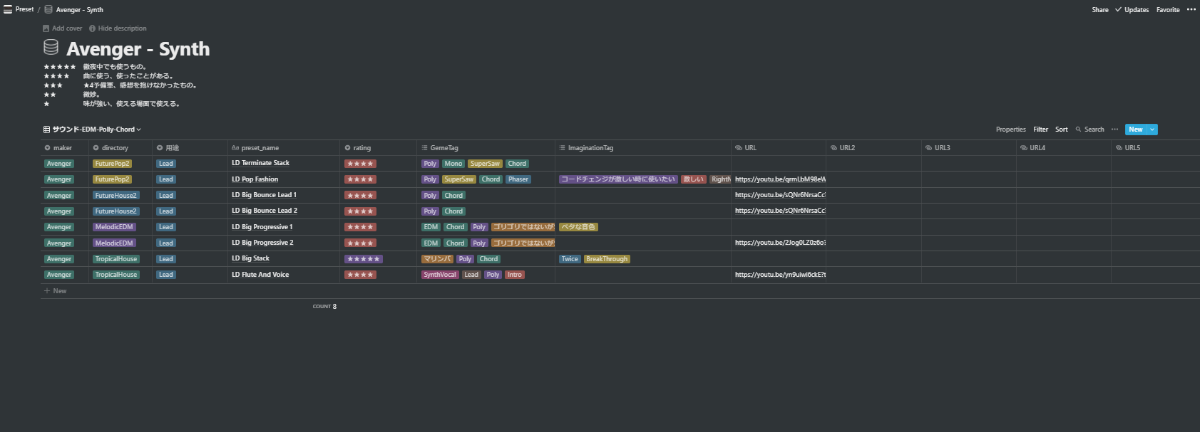This screenshot has height=432, width=1200.
Task: Open the URL4 column header
Action: point(1063,147)
